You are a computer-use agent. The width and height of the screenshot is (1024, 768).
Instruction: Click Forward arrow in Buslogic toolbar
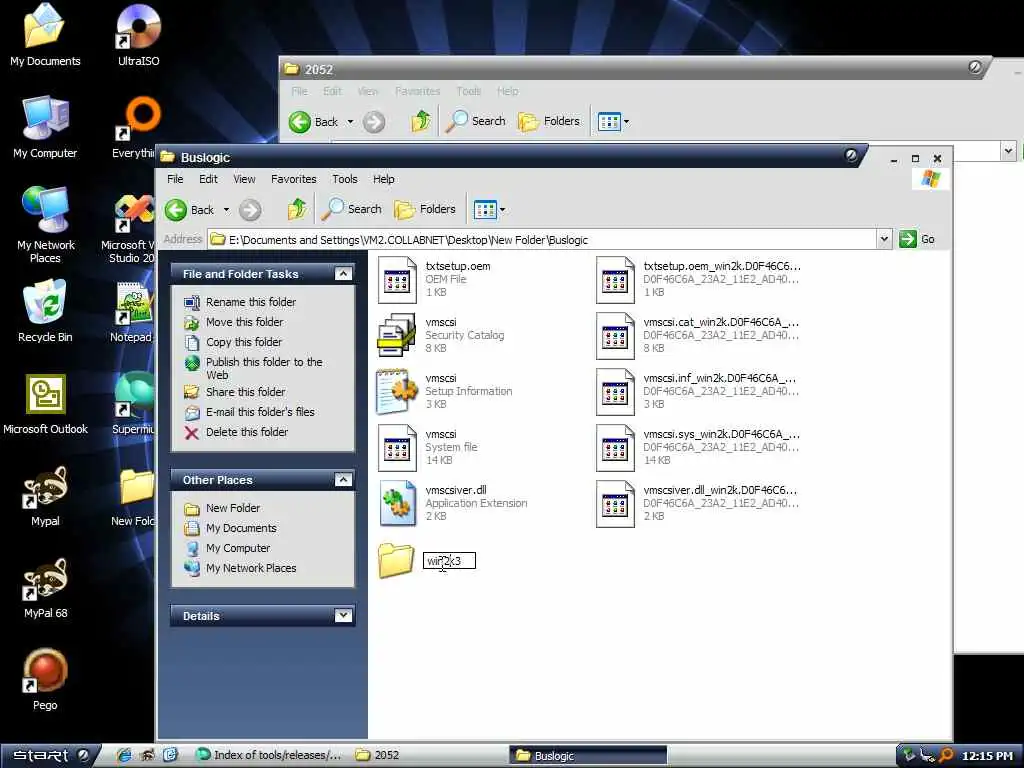tap(249, 210)
